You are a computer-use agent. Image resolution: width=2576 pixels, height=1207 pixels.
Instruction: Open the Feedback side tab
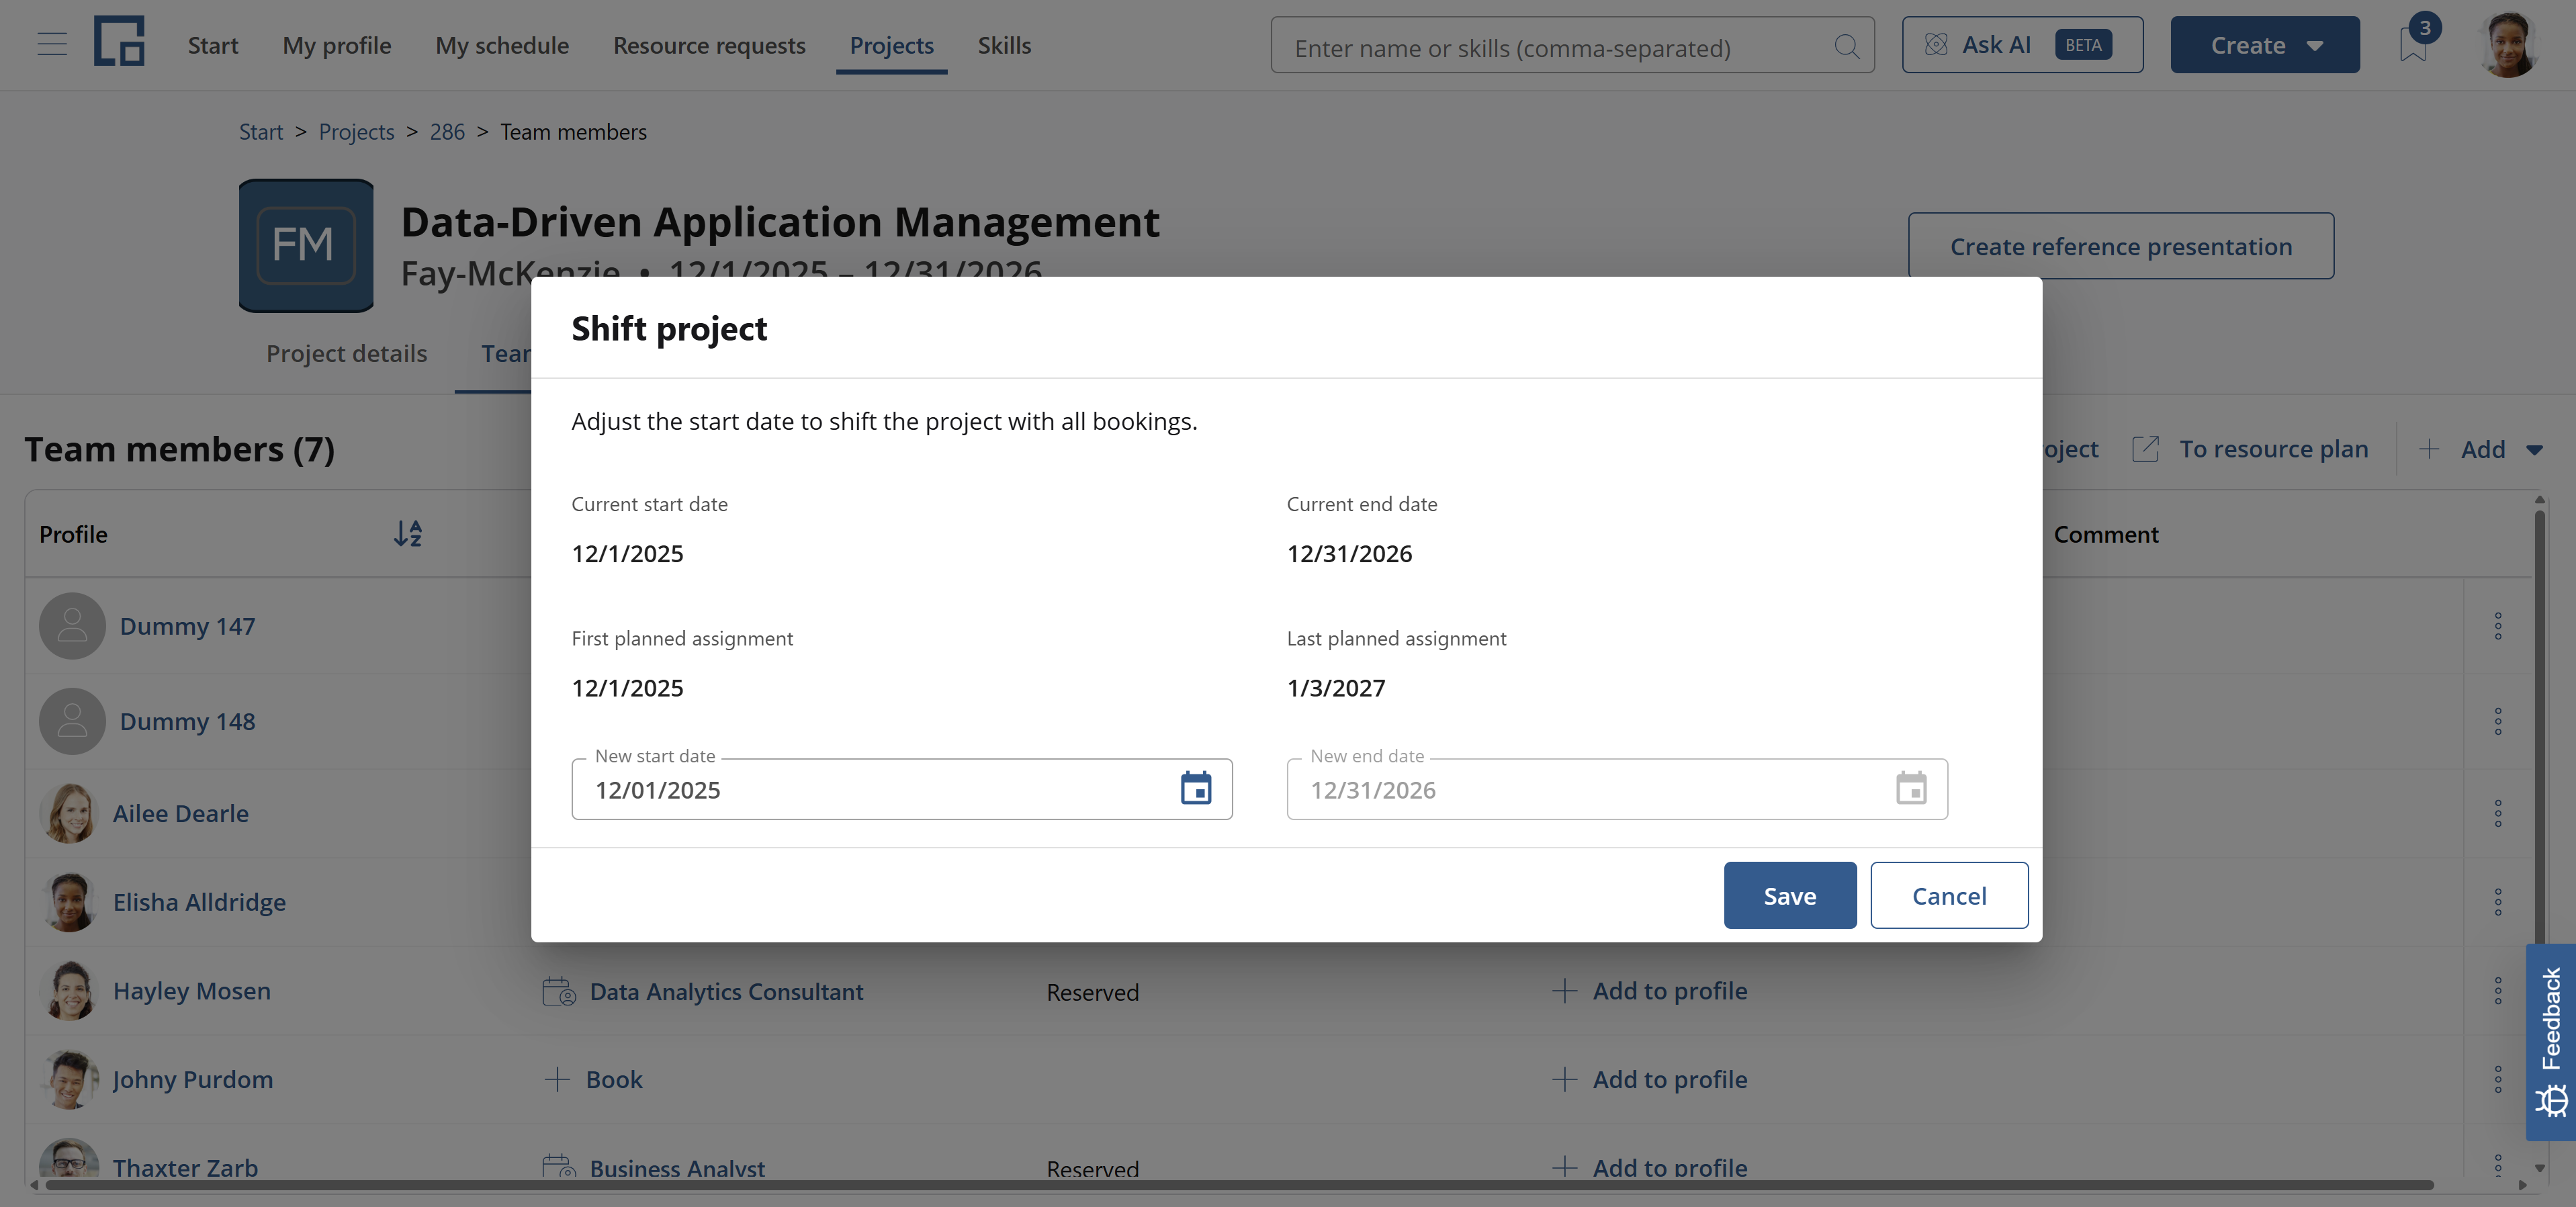point(2550,1042)
